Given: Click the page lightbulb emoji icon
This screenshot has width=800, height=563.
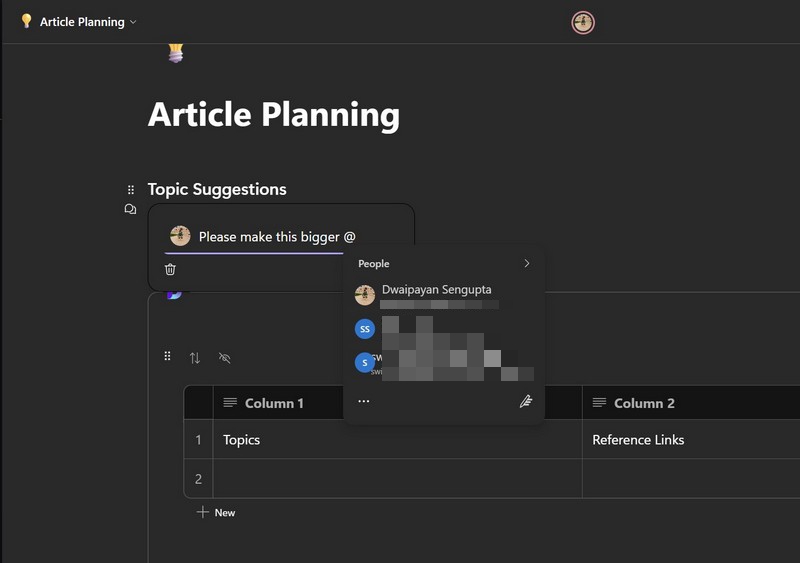Looking at the screenshot, I should coord(176,53).
